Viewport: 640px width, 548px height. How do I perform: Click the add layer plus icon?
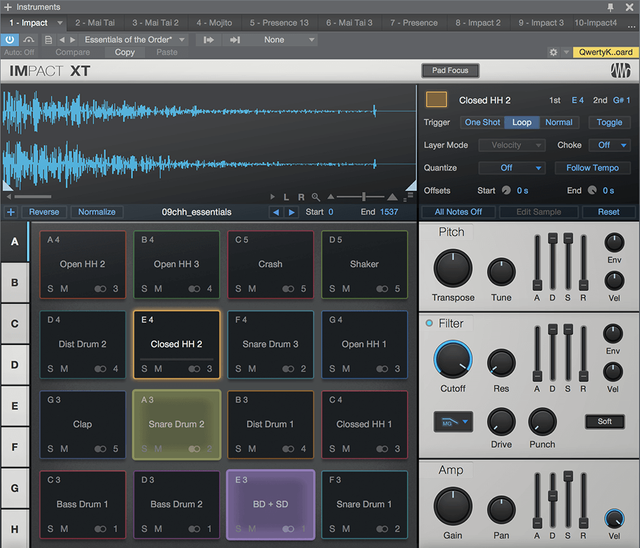coord(11,212)
